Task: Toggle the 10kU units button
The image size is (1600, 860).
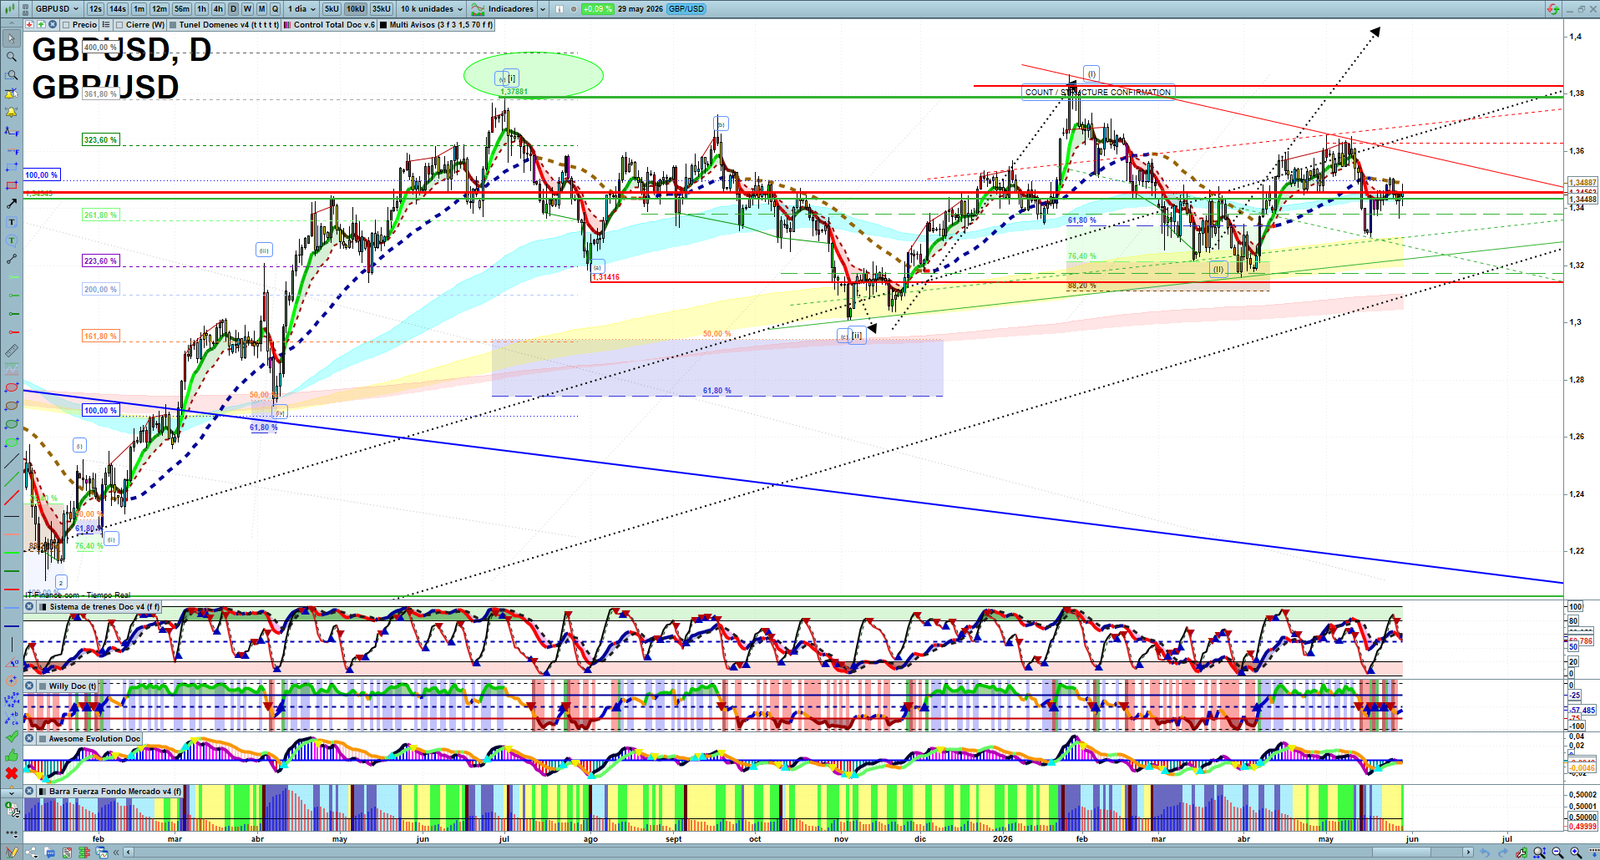Action: pyautogui.click(x=355, y=9)
